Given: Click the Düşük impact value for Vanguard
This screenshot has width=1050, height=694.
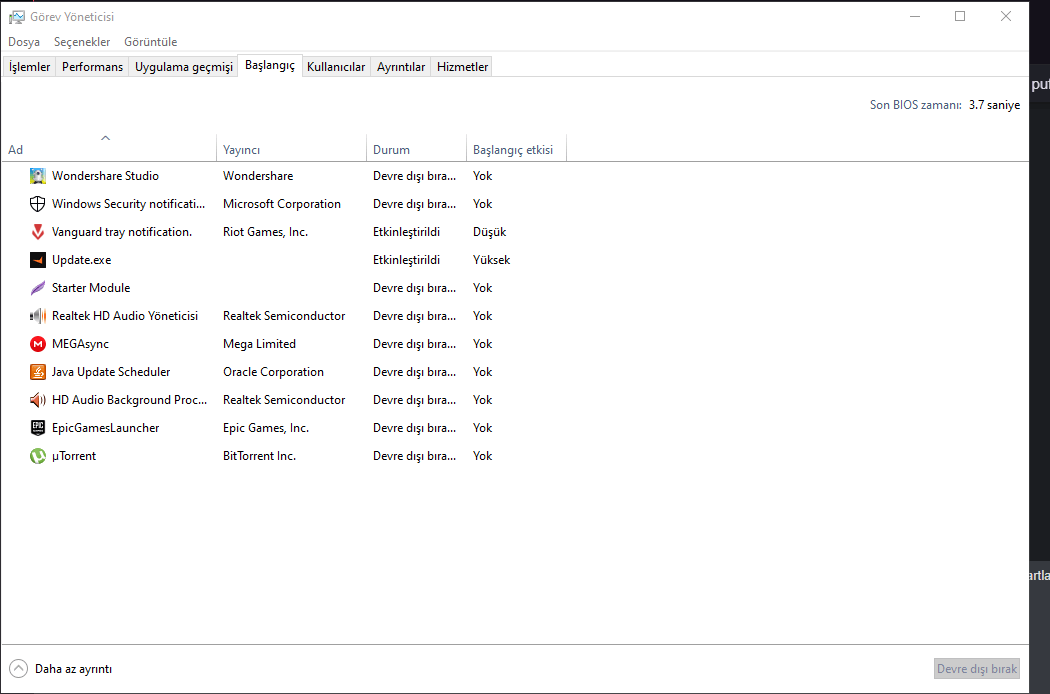Looking at the screenshot, I should (490, 232).
